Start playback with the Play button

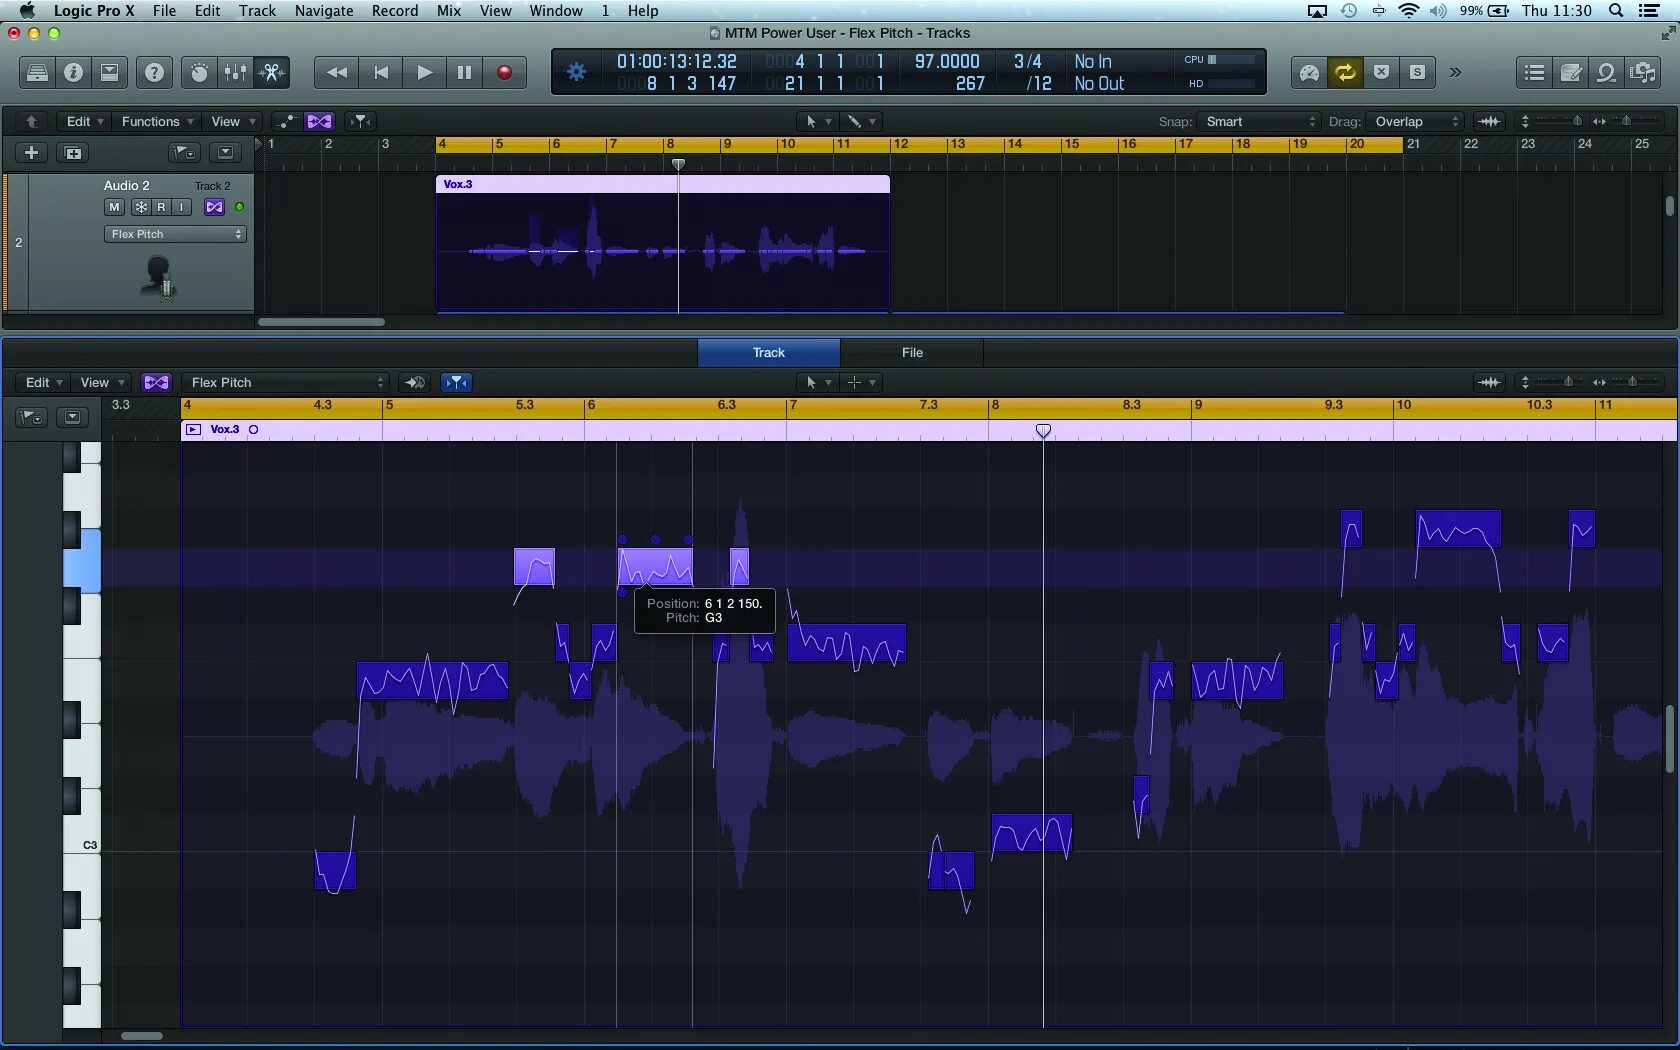click(x=424, y=72)
